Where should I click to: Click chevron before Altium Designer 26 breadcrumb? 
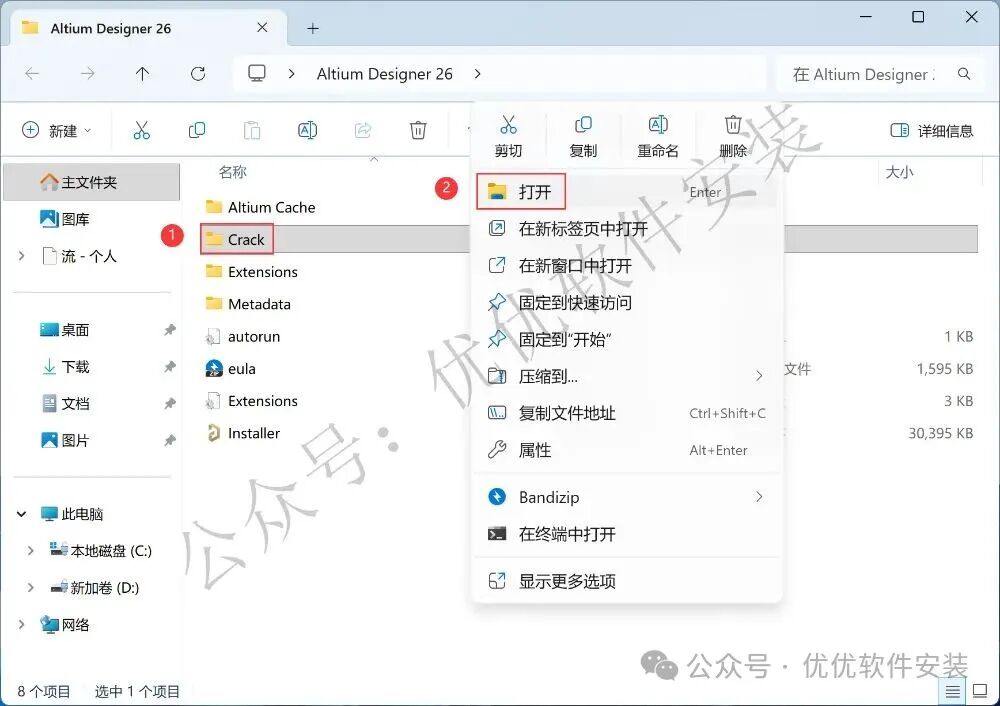(x=291, y=74)
